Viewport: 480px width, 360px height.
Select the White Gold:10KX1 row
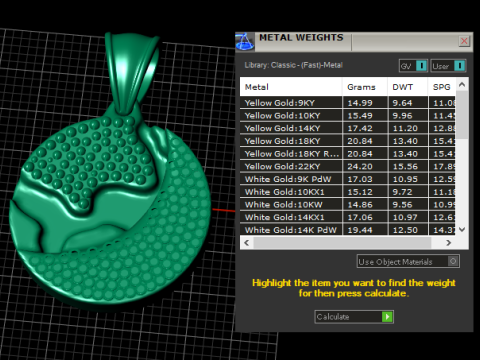coord(348,192)
